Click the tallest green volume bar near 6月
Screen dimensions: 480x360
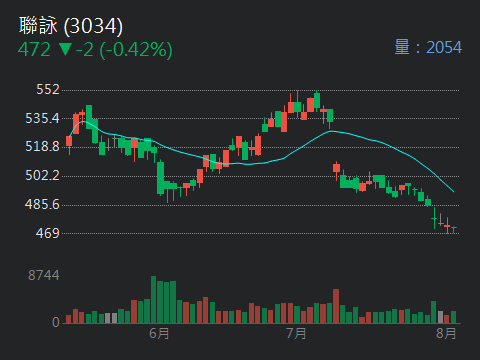tap(153, 300)
